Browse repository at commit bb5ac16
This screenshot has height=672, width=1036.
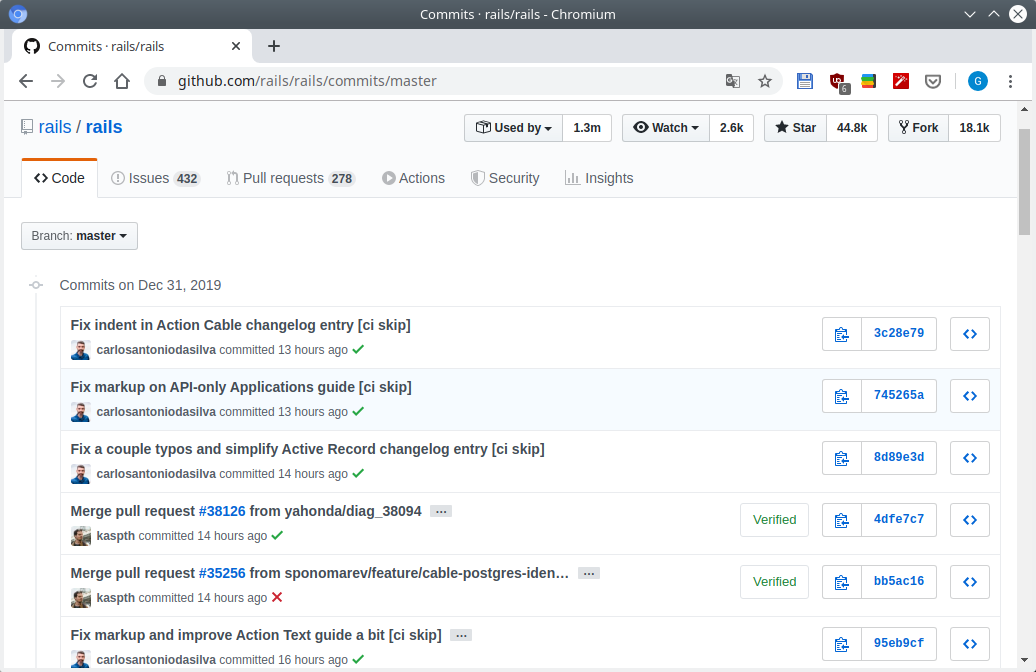click(x=969, y=582)
